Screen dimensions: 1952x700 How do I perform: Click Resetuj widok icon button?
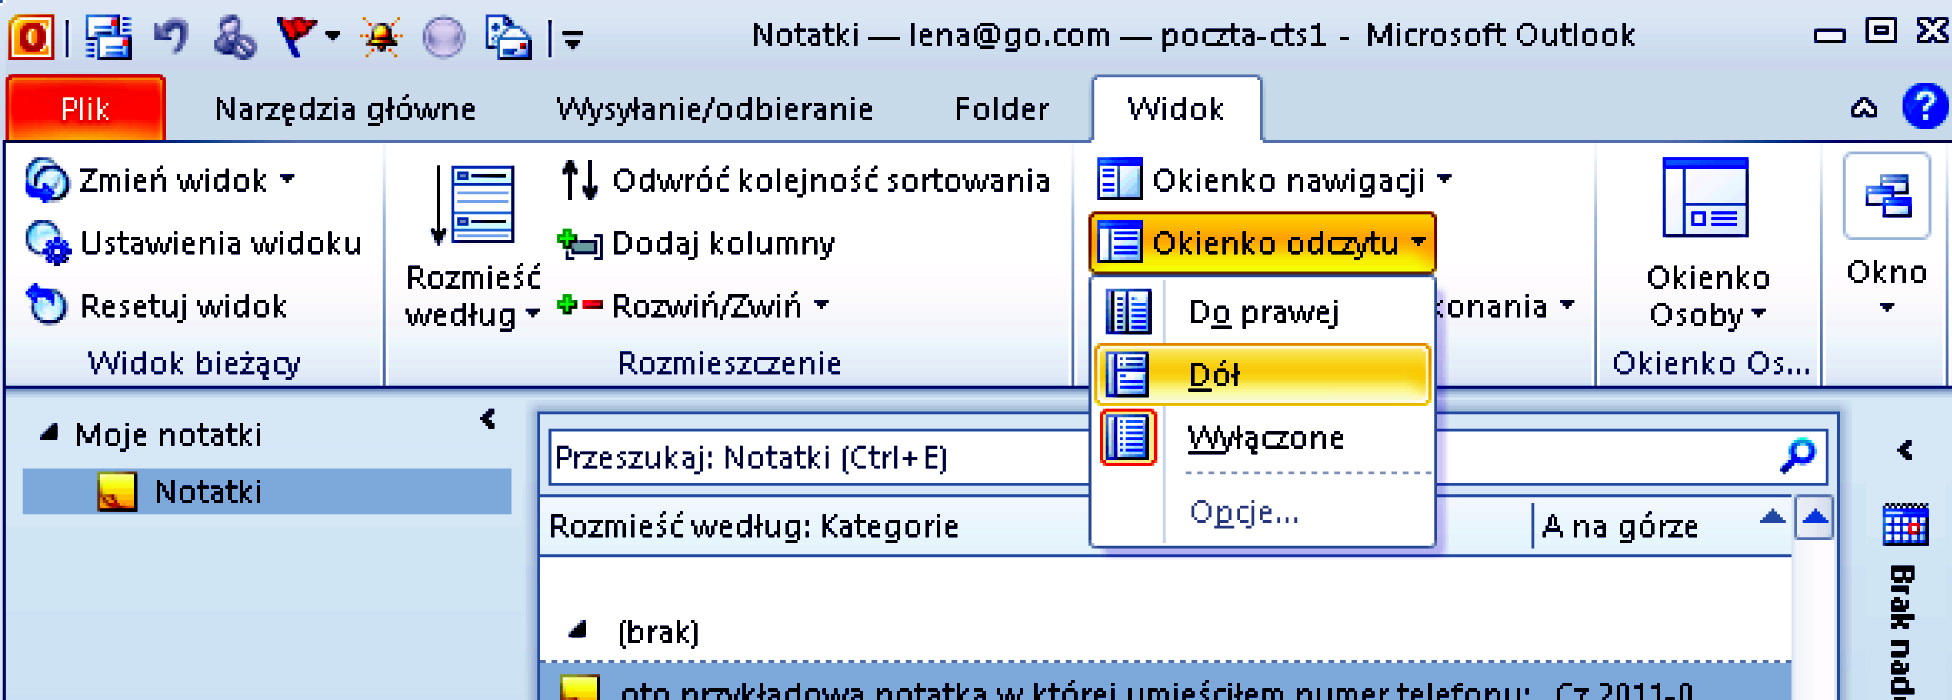46,306
